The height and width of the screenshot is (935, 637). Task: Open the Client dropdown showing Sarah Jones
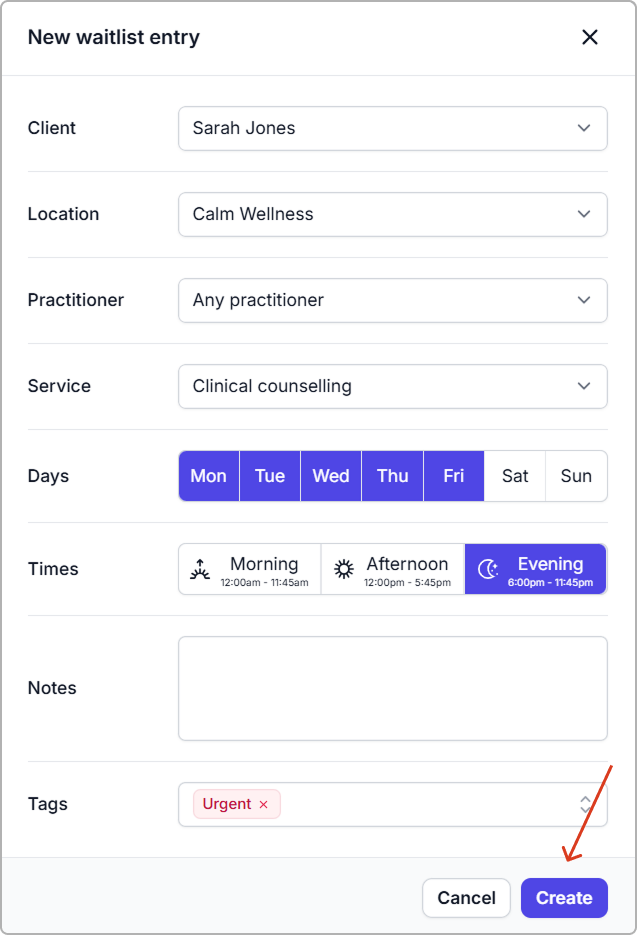tap(392, 128)
